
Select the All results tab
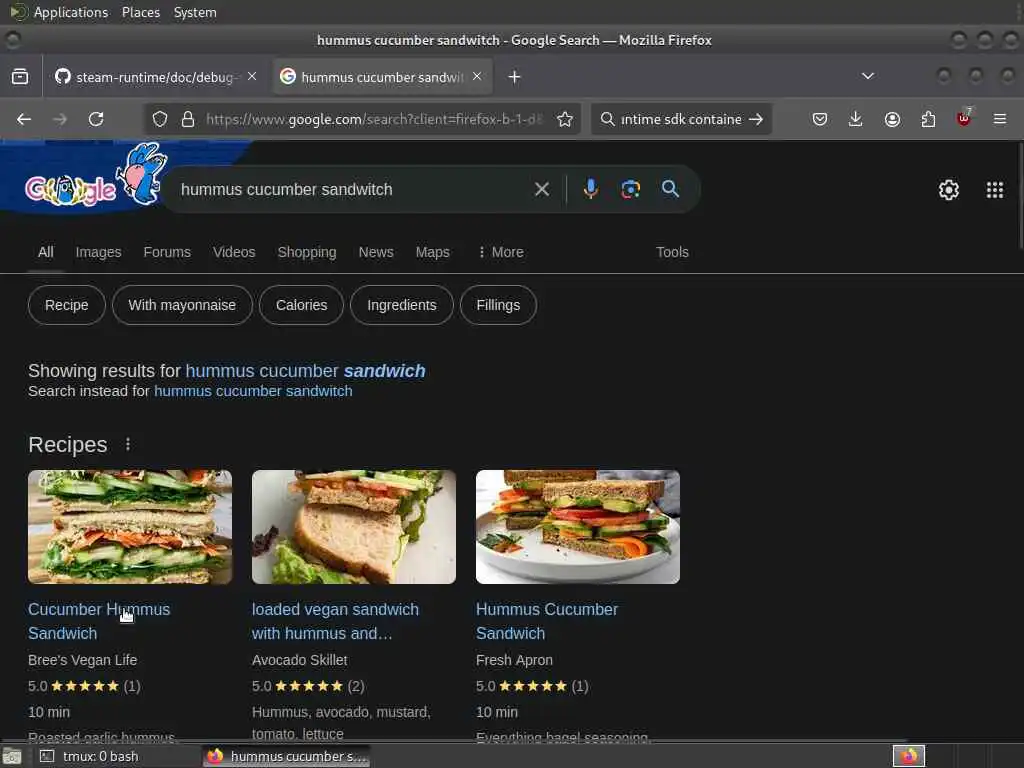point(46,252)
